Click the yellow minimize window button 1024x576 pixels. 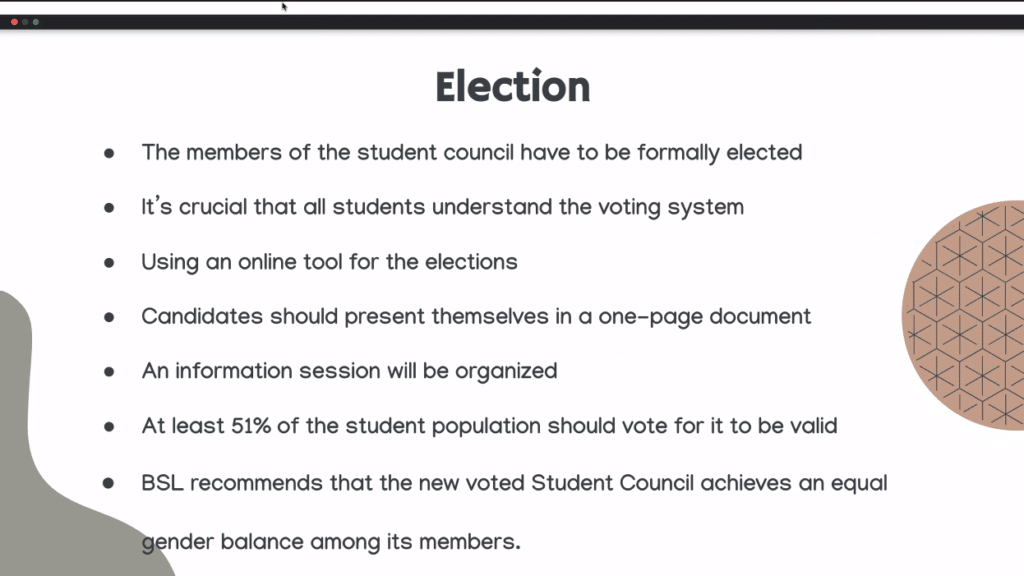(x=26, y=22)
